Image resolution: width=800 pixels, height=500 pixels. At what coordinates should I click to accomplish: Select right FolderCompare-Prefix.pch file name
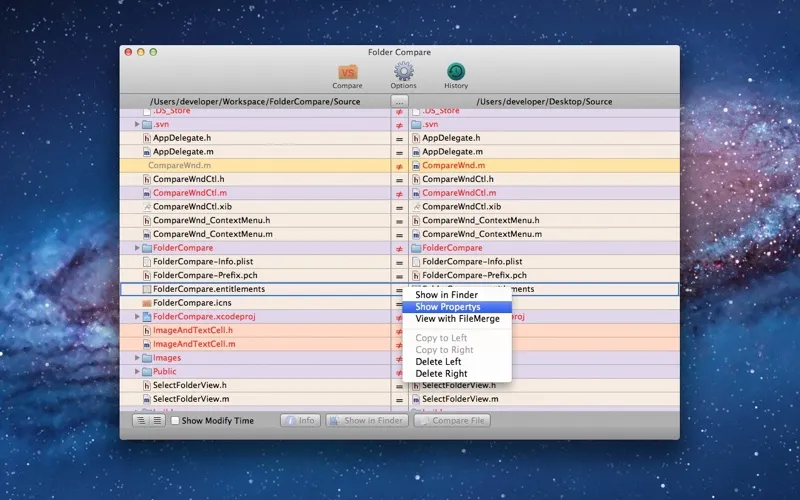(x=474, y=275)
